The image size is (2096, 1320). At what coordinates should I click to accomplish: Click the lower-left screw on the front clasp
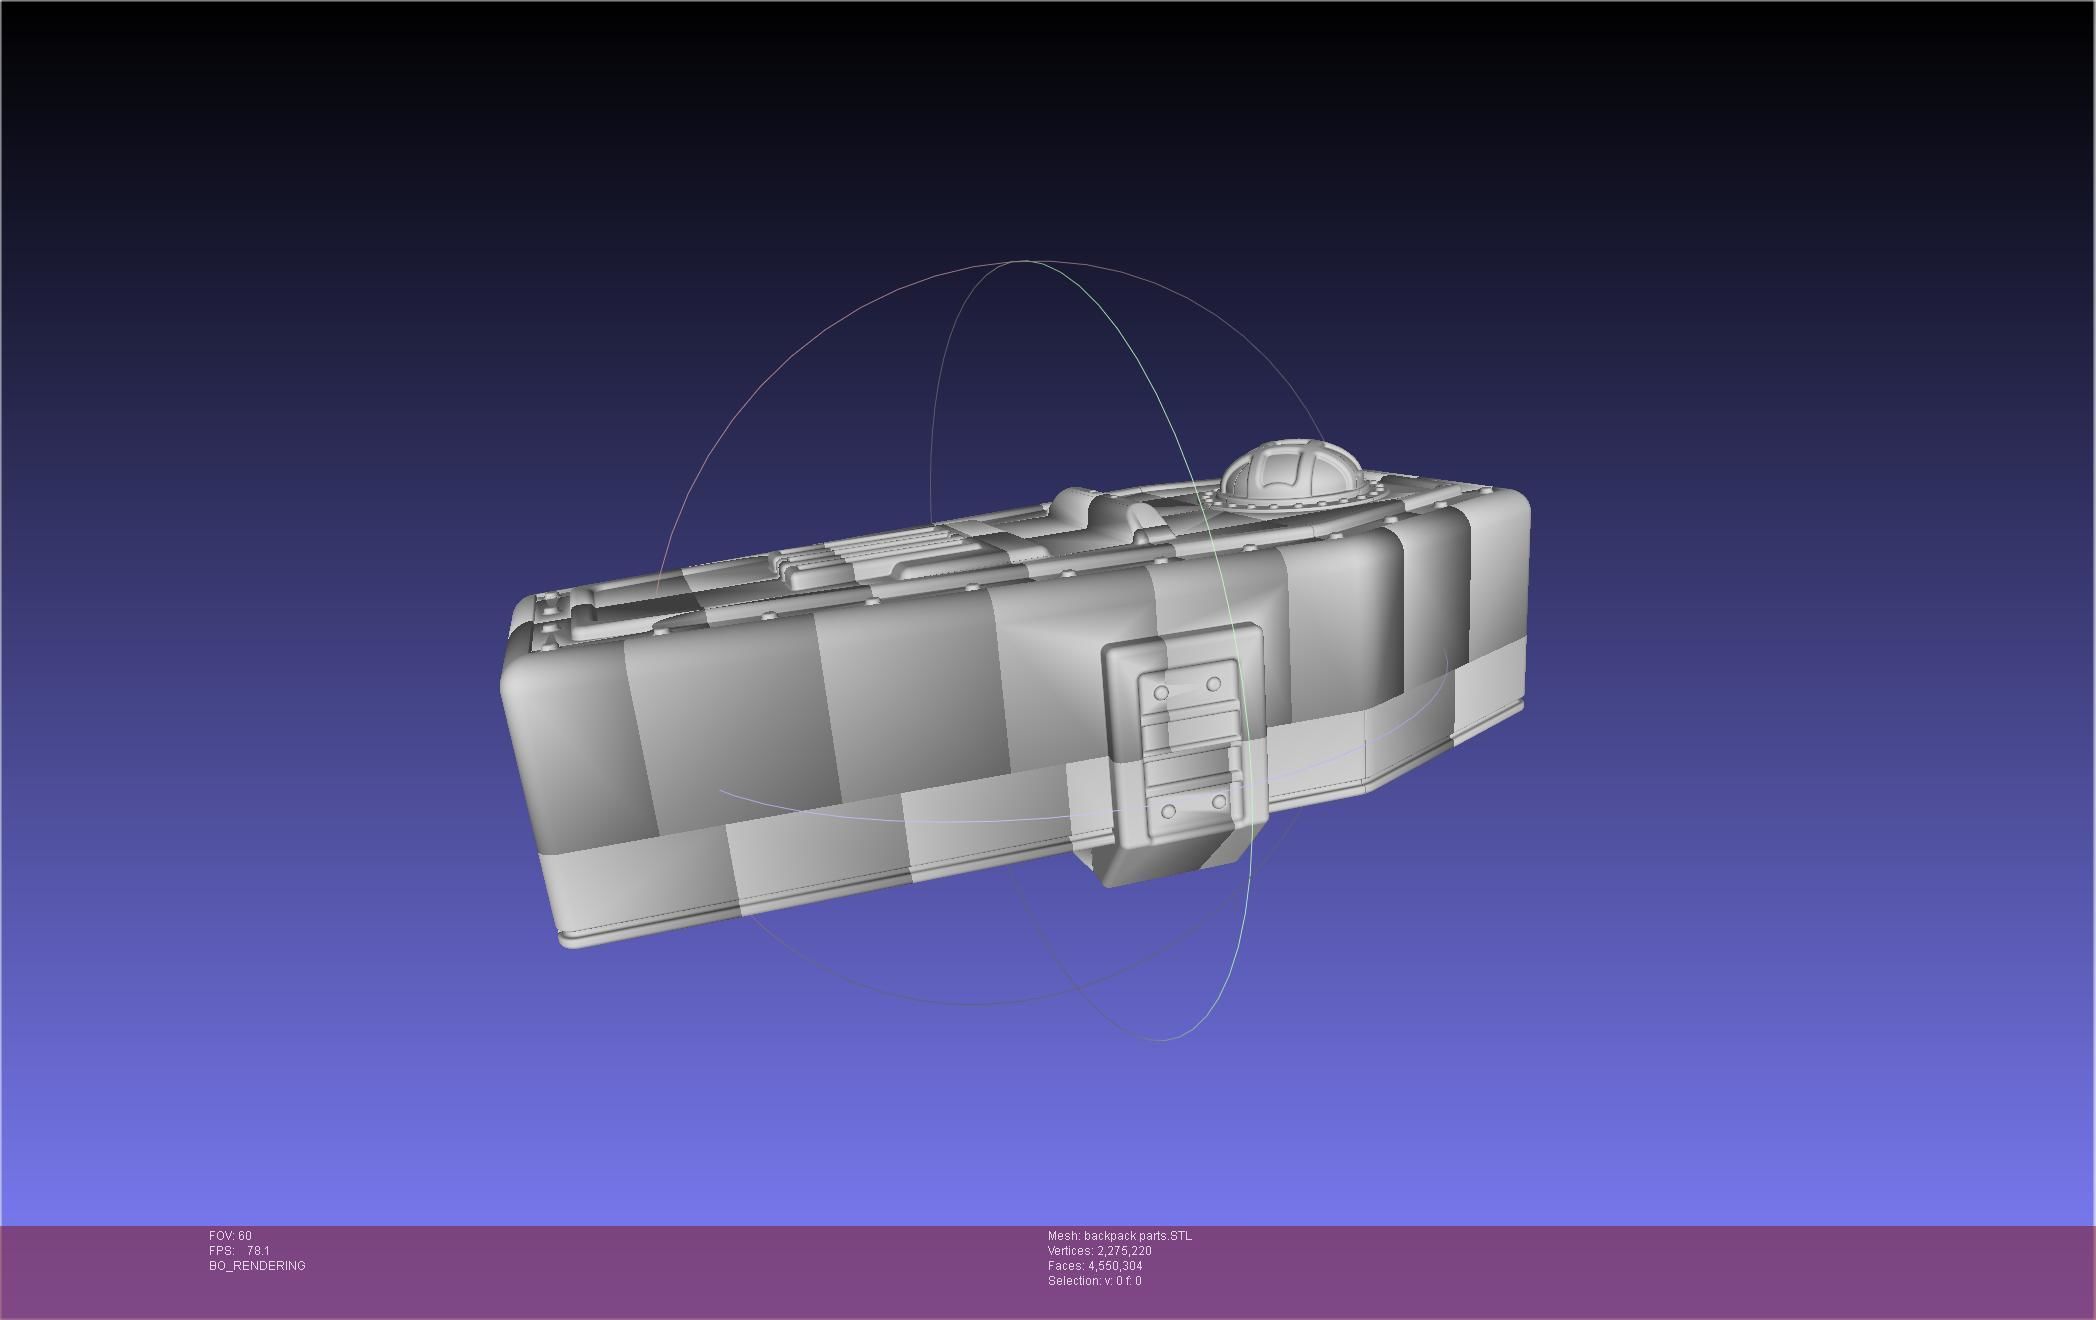click(x=1168, y=811)
